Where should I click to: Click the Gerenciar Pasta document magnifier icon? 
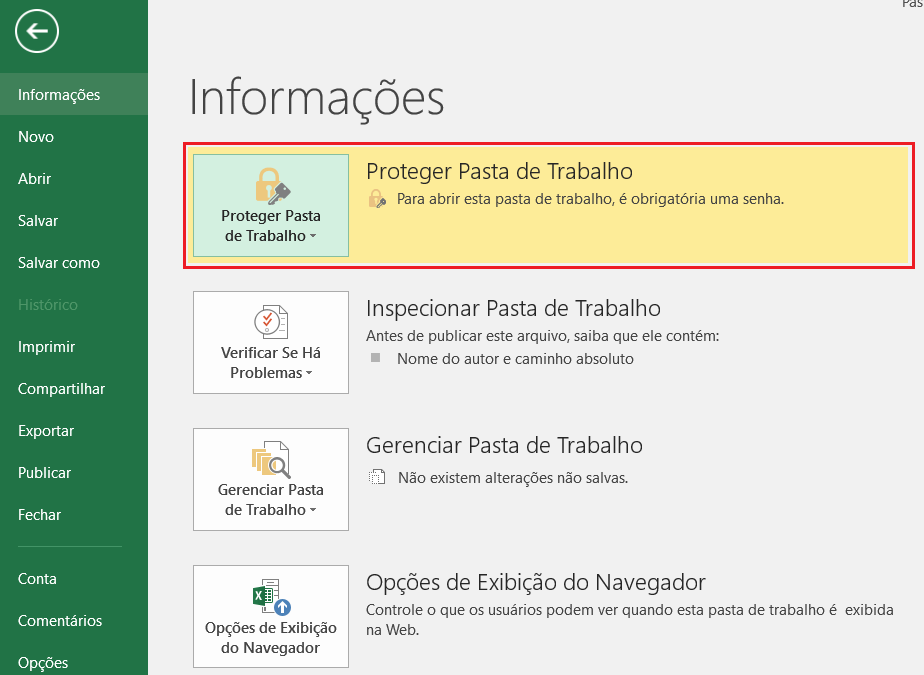pyautogui.click(x=271, y=459)
